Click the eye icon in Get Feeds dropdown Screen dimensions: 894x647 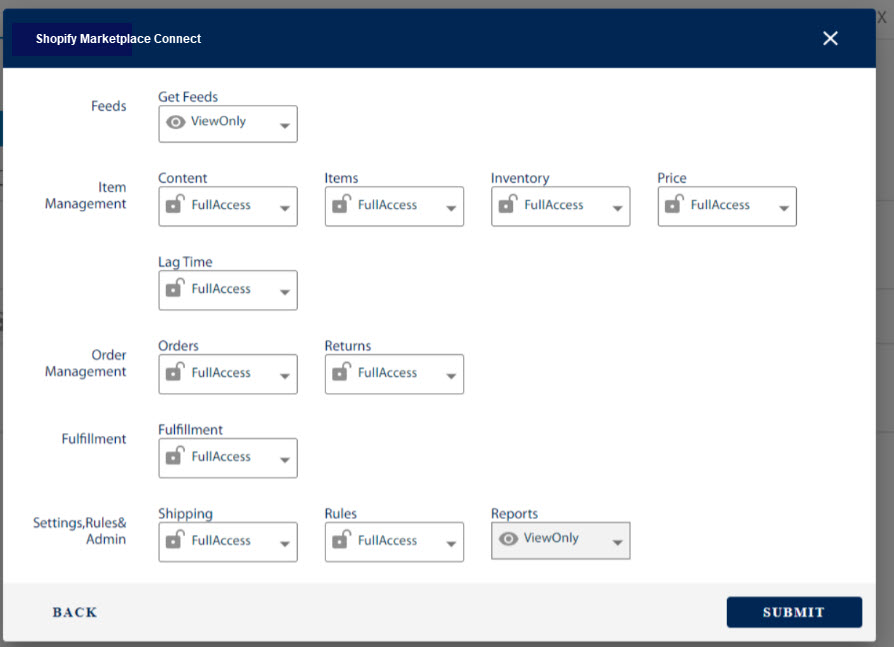tap(176, 122)
